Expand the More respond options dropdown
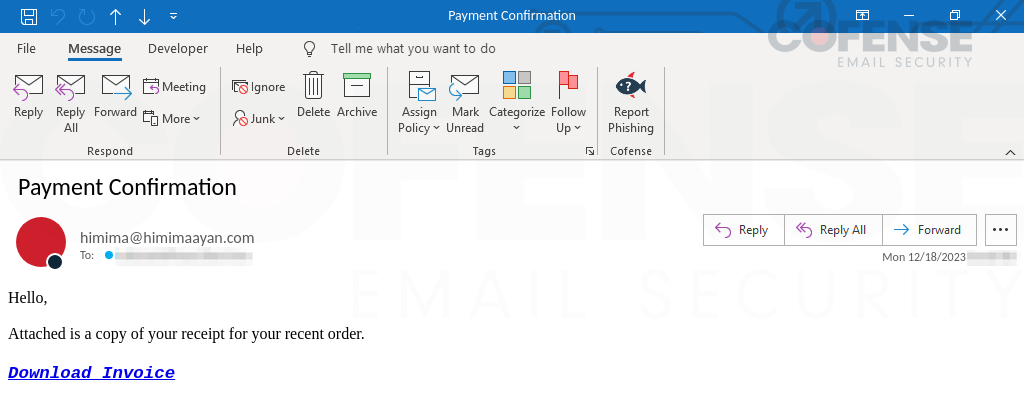This screenshot has height=400, width=1024. (x=172, y=118)
